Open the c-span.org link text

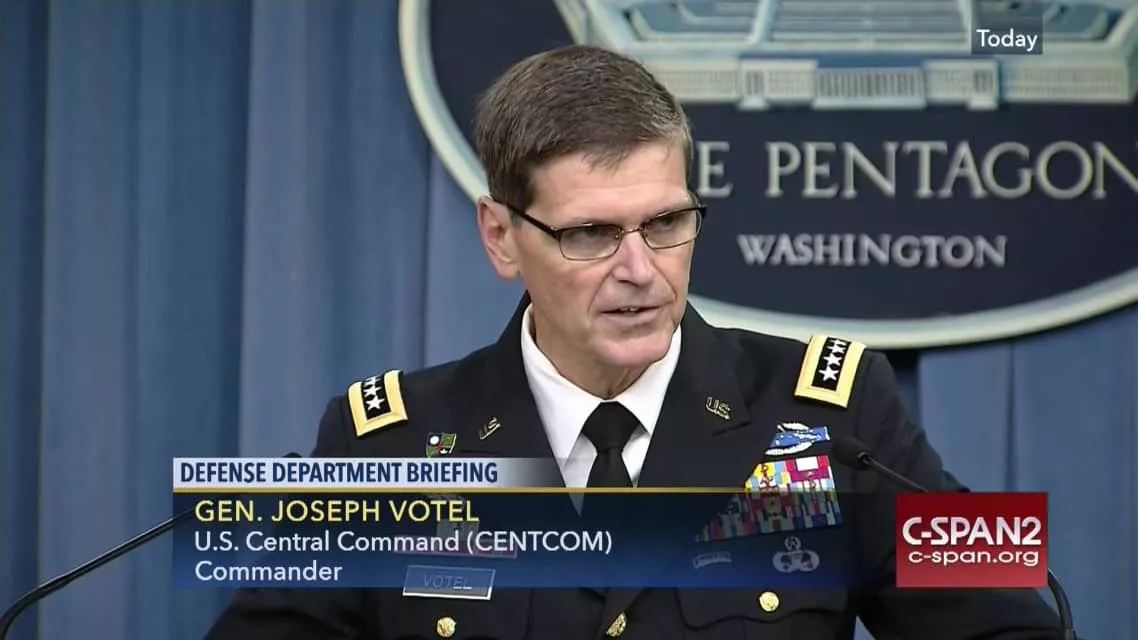pyautogui.click(x=973, y=557)
